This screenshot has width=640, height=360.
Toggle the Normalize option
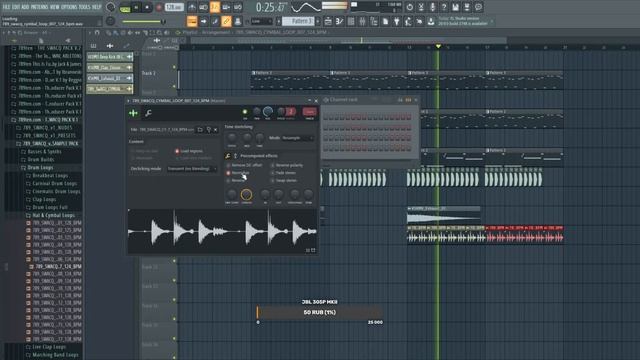(x=238, y=173)
